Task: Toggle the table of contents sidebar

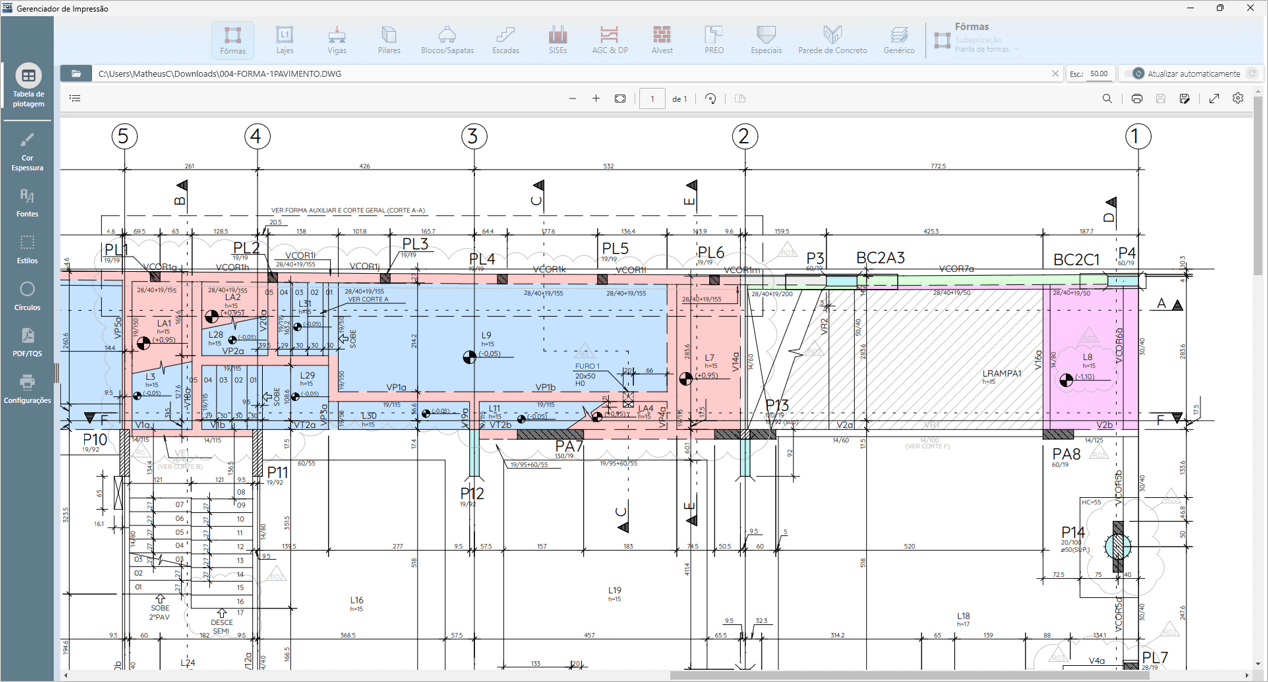Action: [x=75, y=99]
